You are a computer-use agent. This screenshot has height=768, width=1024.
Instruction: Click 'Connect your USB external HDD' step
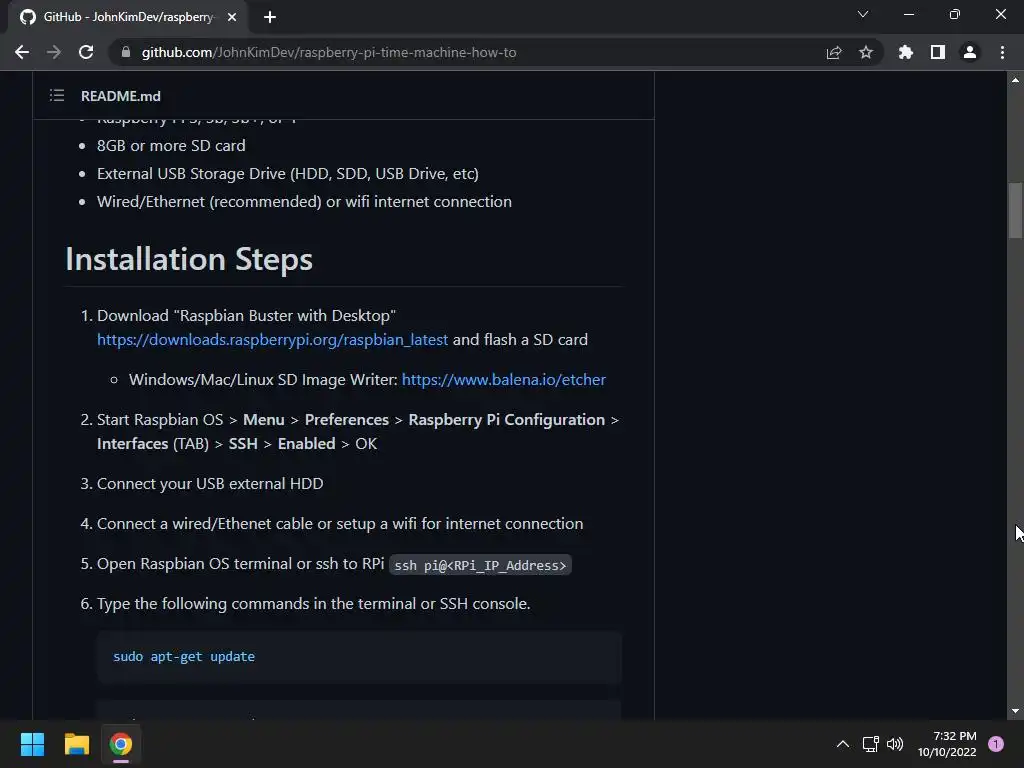[x=210, y=483]
